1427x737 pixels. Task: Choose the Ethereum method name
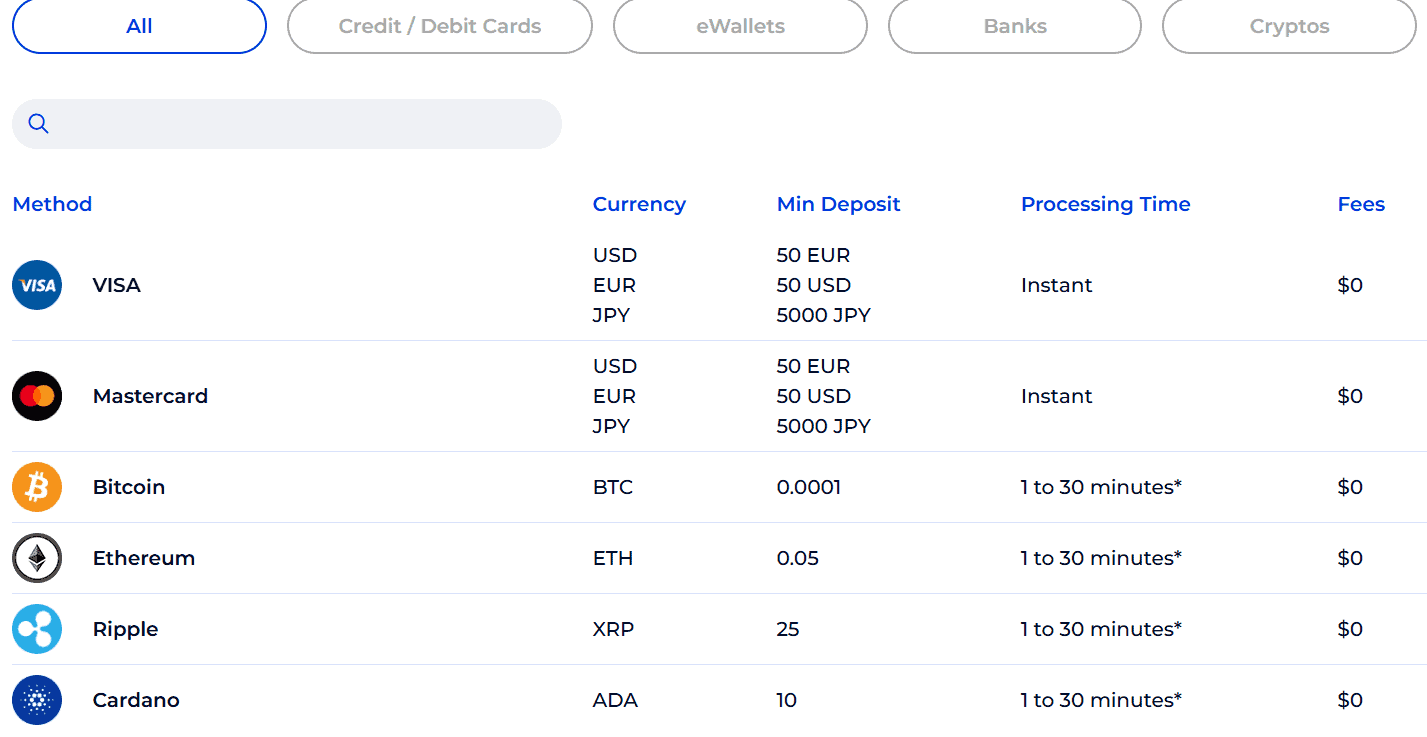[144, 558]
